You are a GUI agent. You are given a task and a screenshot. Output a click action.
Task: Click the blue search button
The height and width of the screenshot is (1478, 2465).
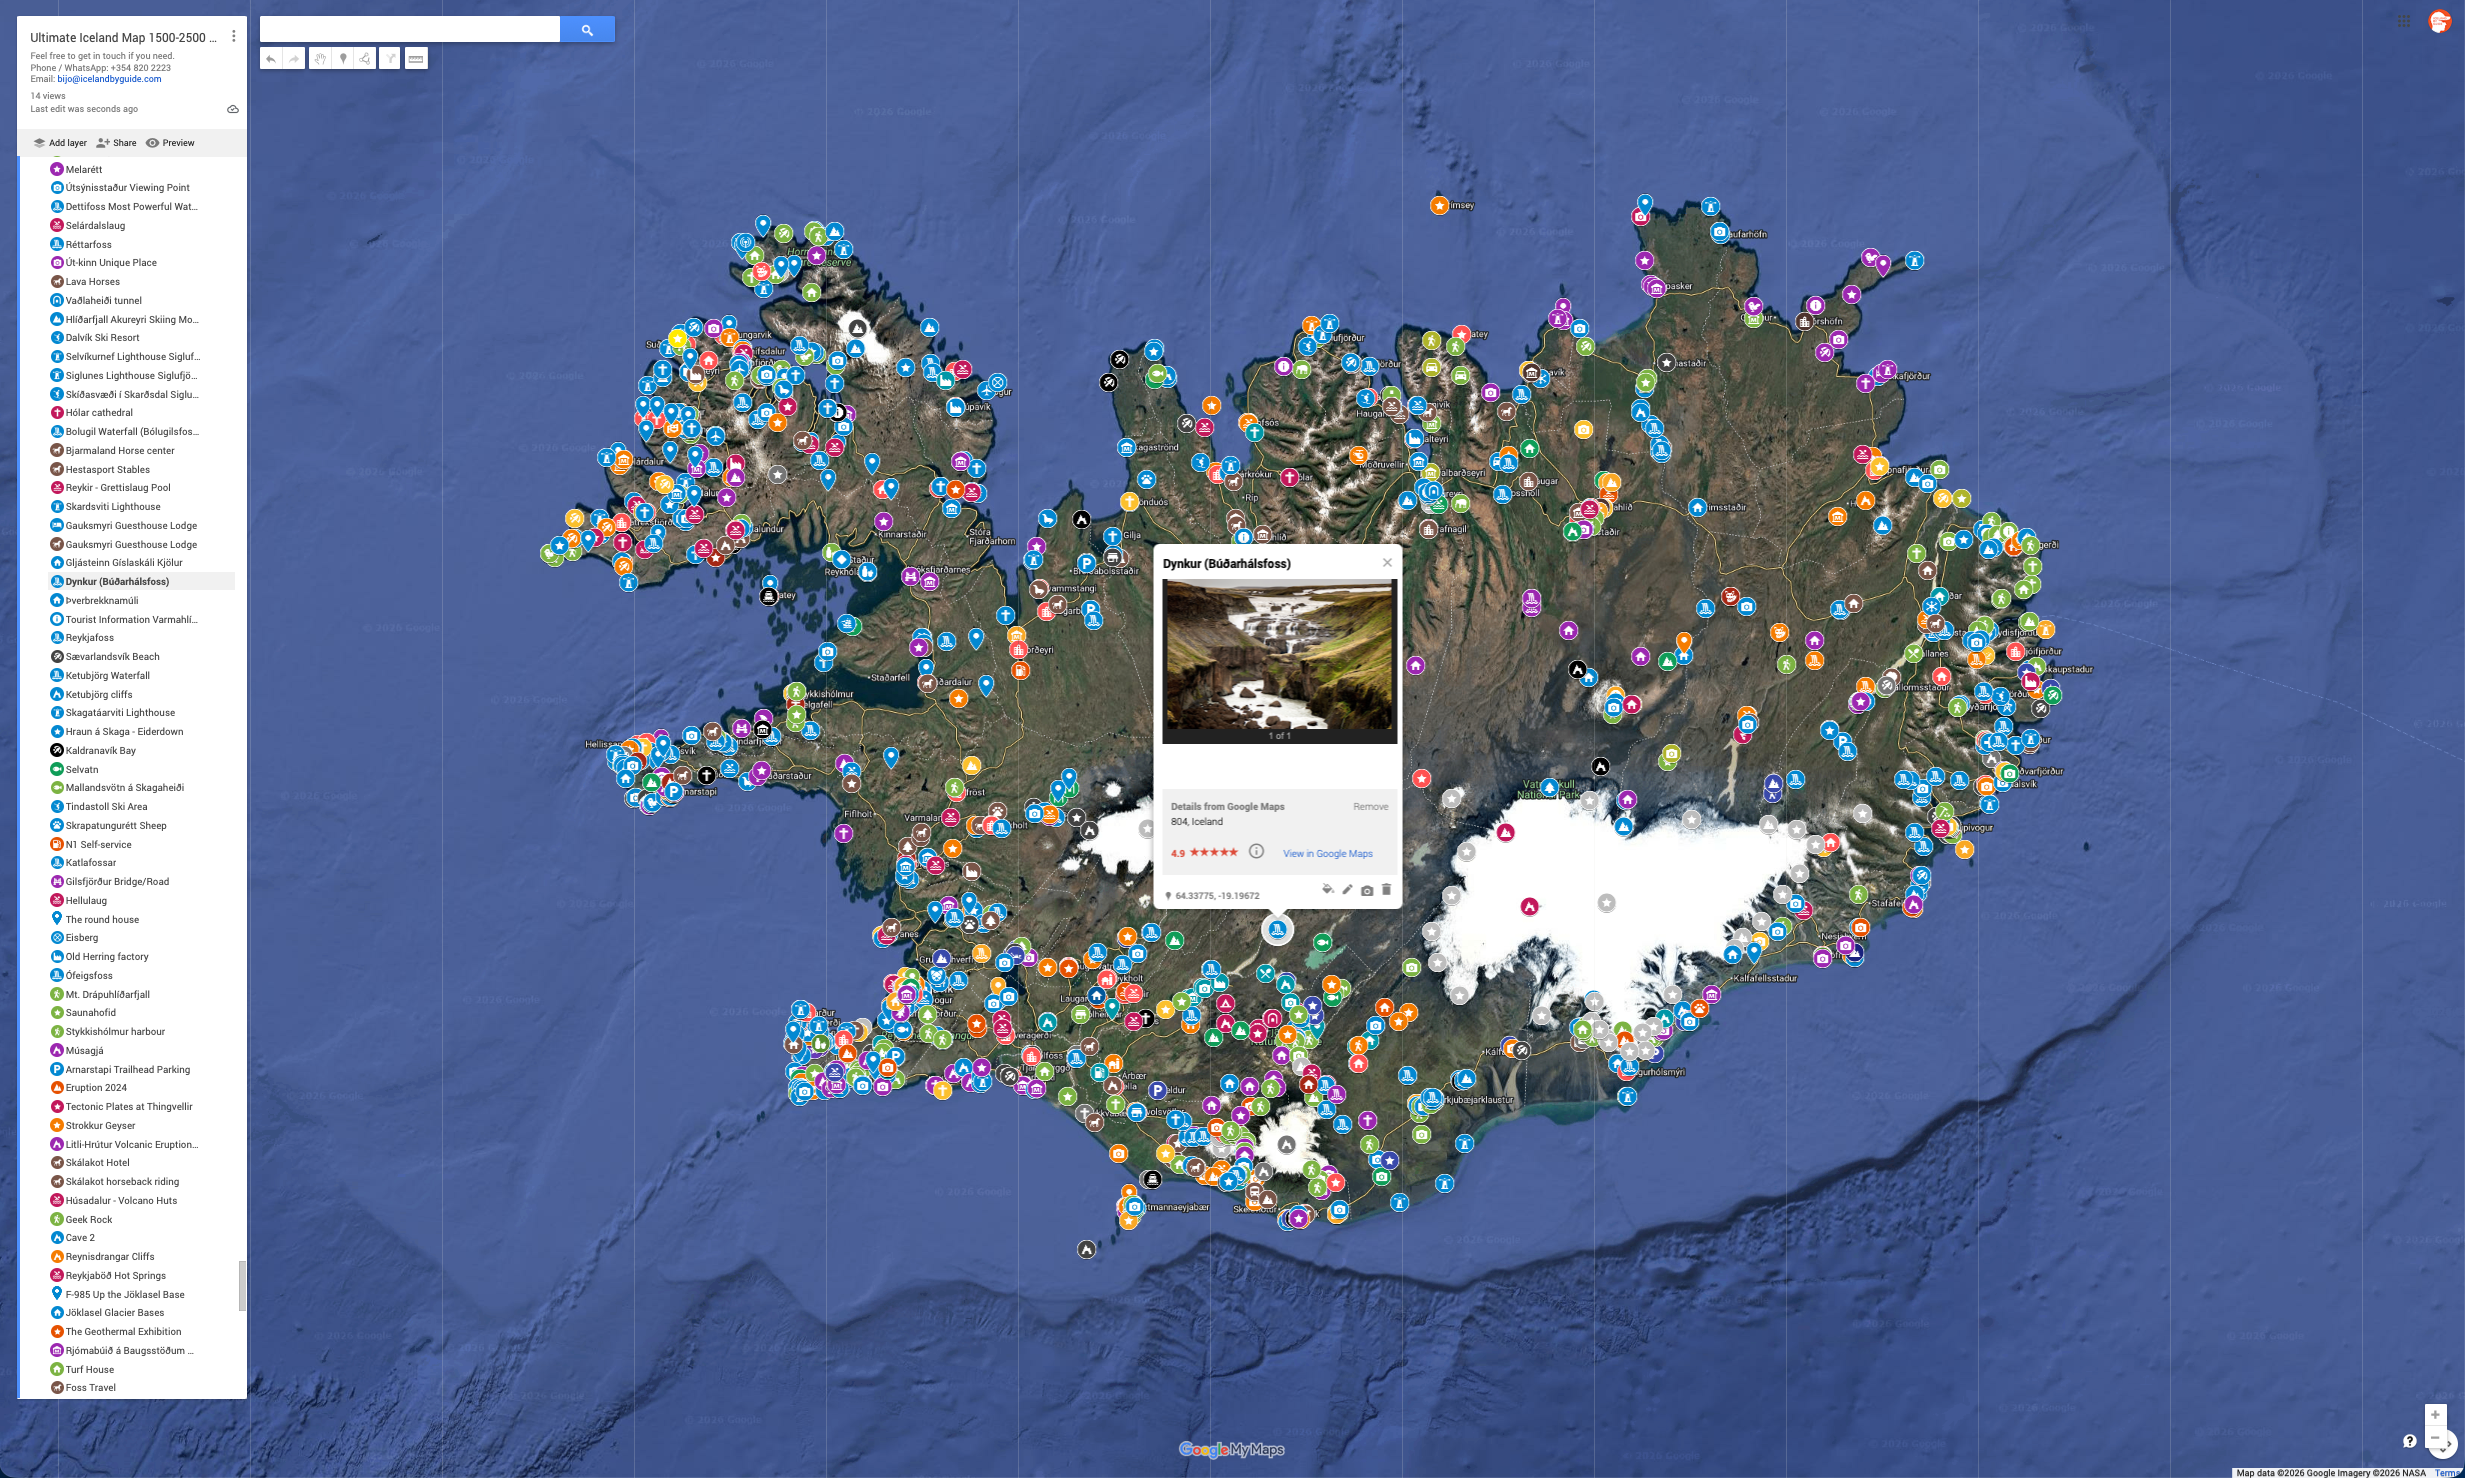pyautogui.click(x=587, y=30)
